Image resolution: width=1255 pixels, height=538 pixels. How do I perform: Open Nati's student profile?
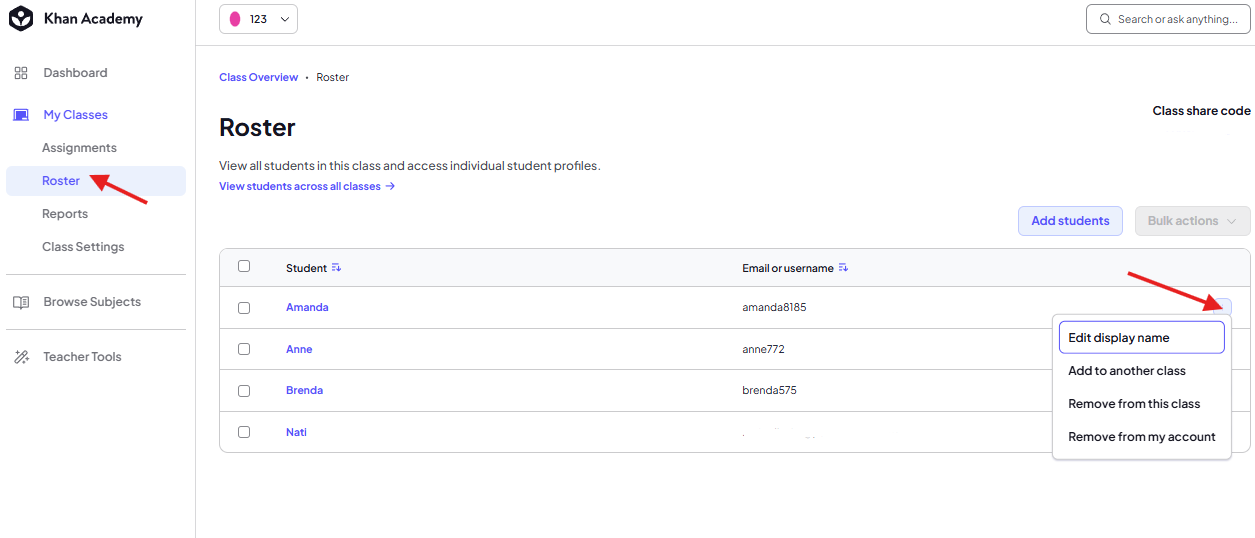coord(296,432)
